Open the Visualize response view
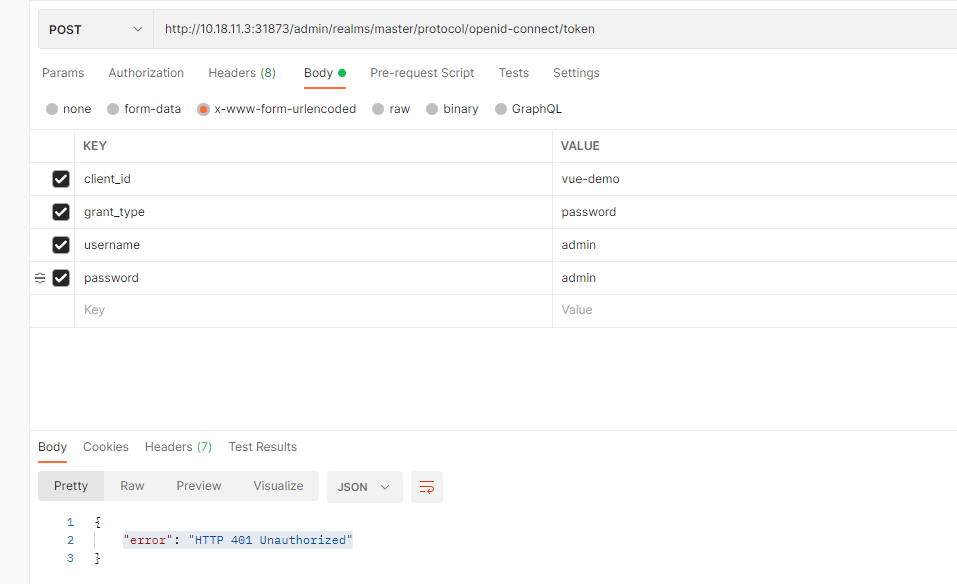 277,485
